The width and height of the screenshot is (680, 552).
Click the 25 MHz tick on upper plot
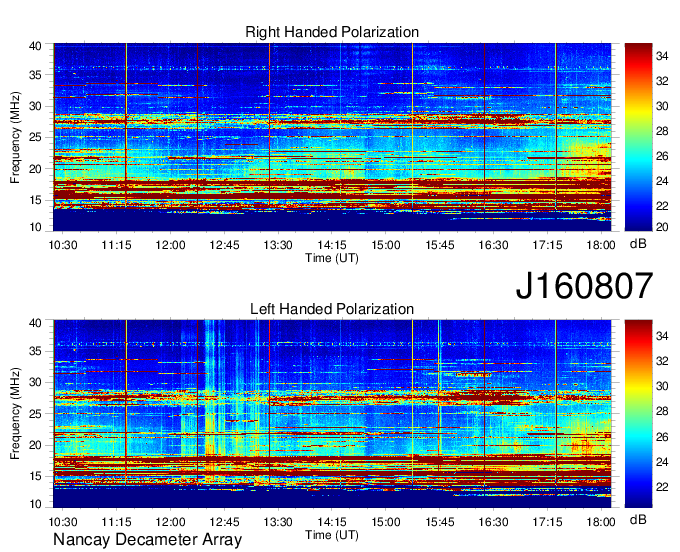tap(35, 137)
